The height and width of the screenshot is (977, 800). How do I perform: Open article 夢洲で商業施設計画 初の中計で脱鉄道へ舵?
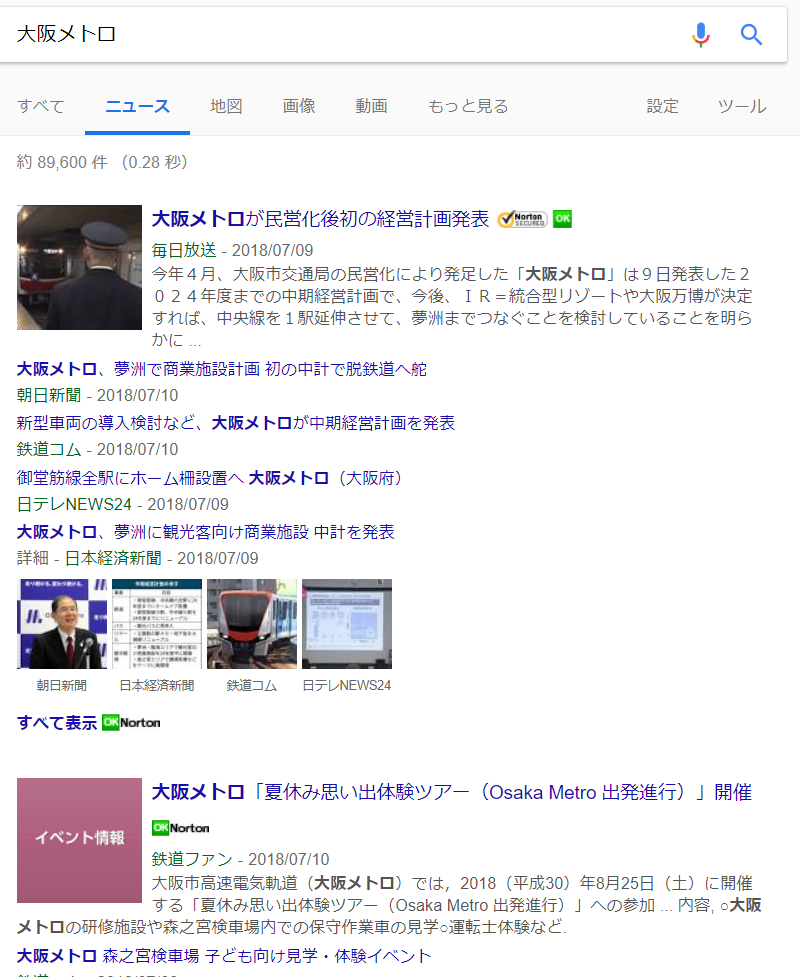coord(221,369)
